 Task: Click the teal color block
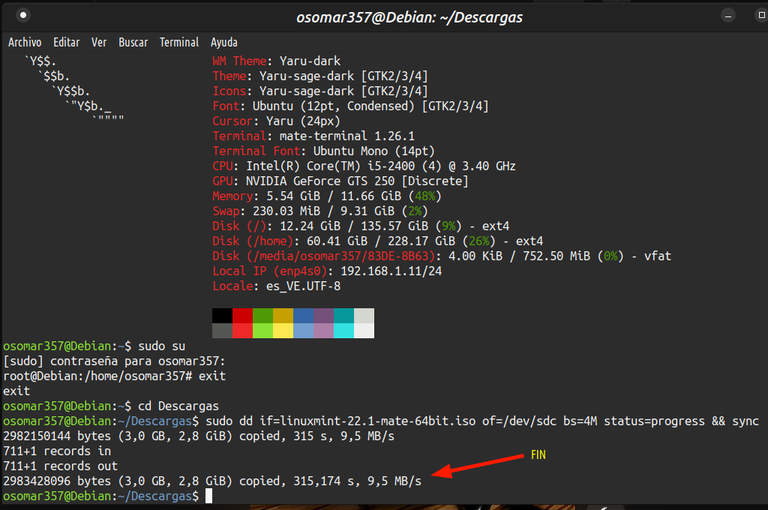(x=344, y=316)
